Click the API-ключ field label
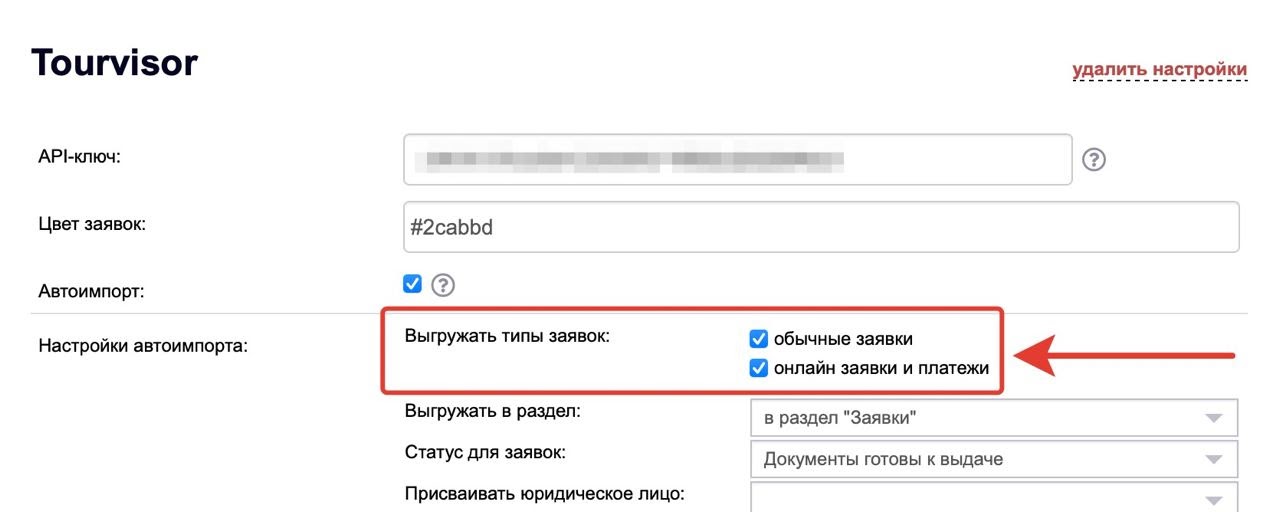 [x=79, y=155]
